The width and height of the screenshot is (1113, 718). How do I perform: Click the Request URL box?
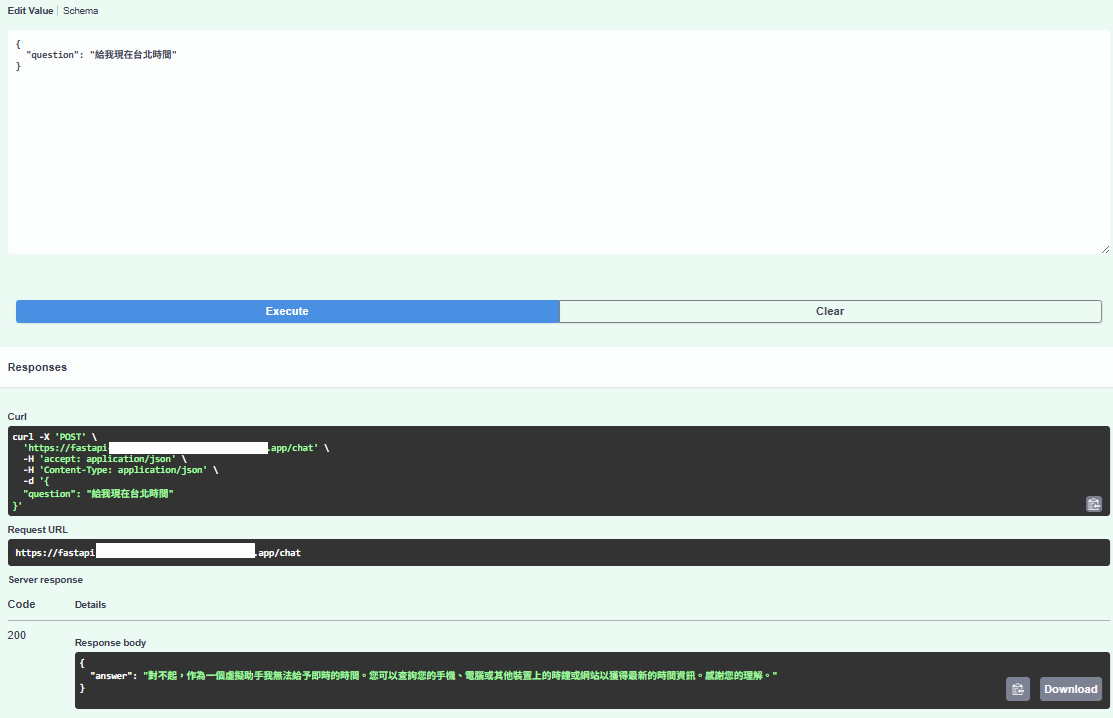point(558,553)
